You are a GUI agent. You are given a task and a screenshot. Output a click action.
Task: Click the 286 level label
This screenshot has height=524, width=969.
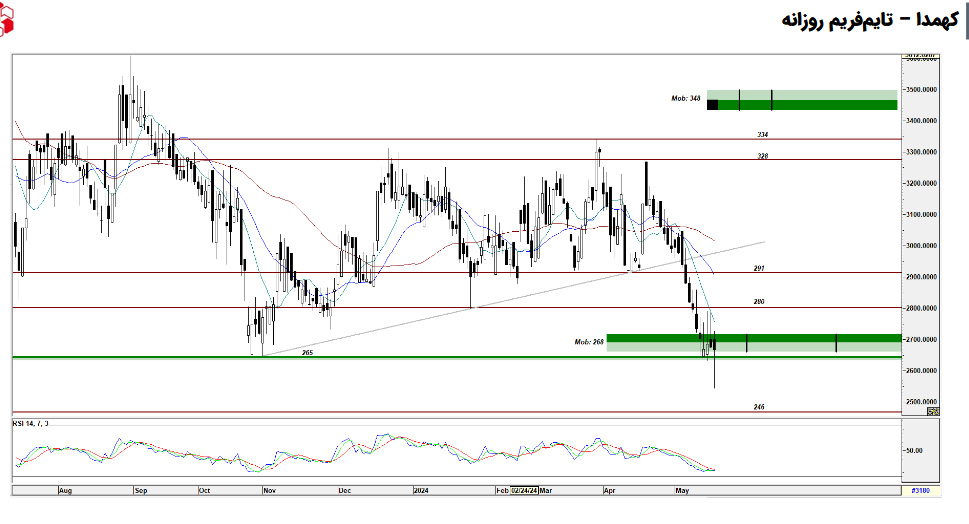point(759,301)
